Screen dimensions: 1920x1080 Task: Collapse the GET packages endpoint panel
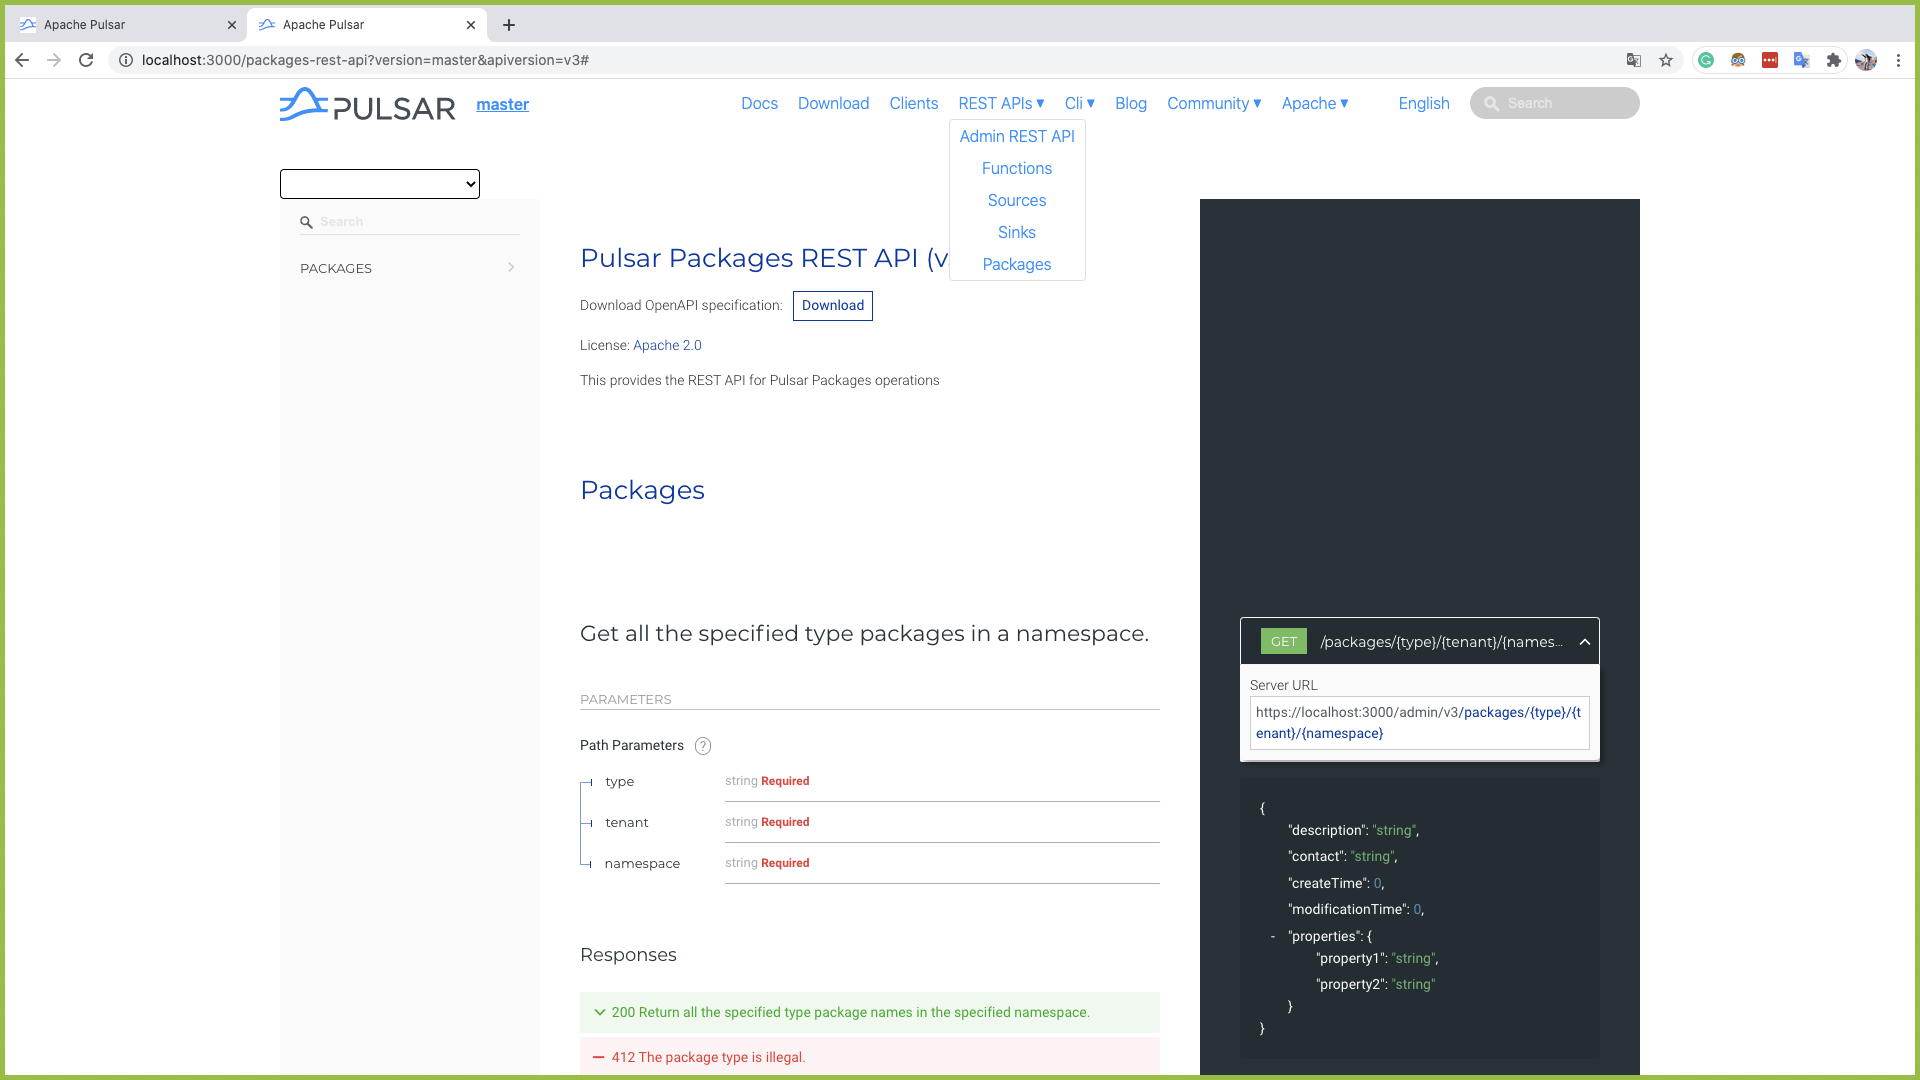coord(1585,642)
